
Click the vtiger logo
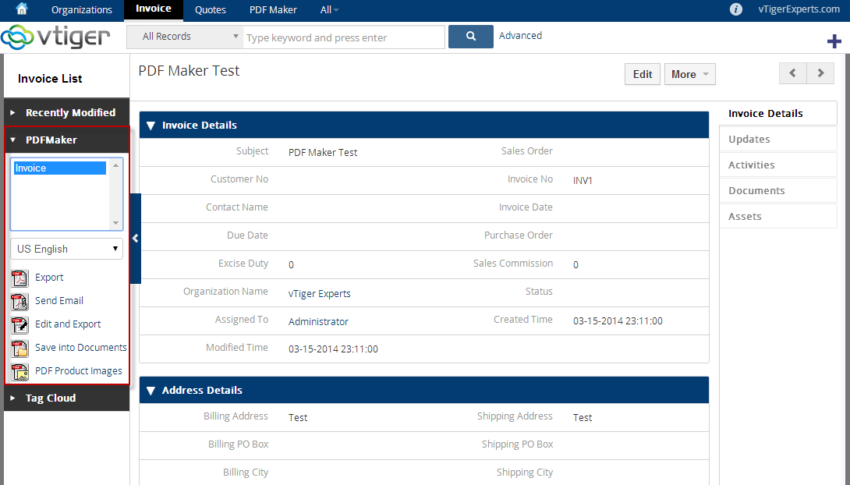point(56,37)
